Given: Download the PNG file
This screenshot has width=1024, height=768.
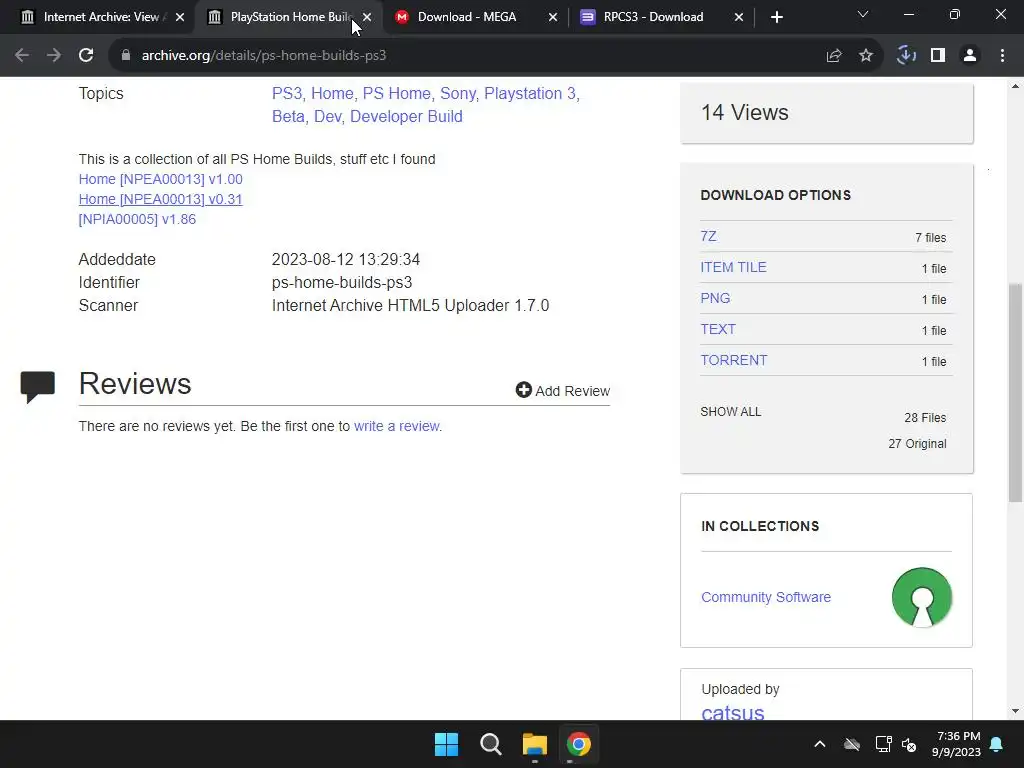Looking at the screenshot, I should click(x=715, y=298).
